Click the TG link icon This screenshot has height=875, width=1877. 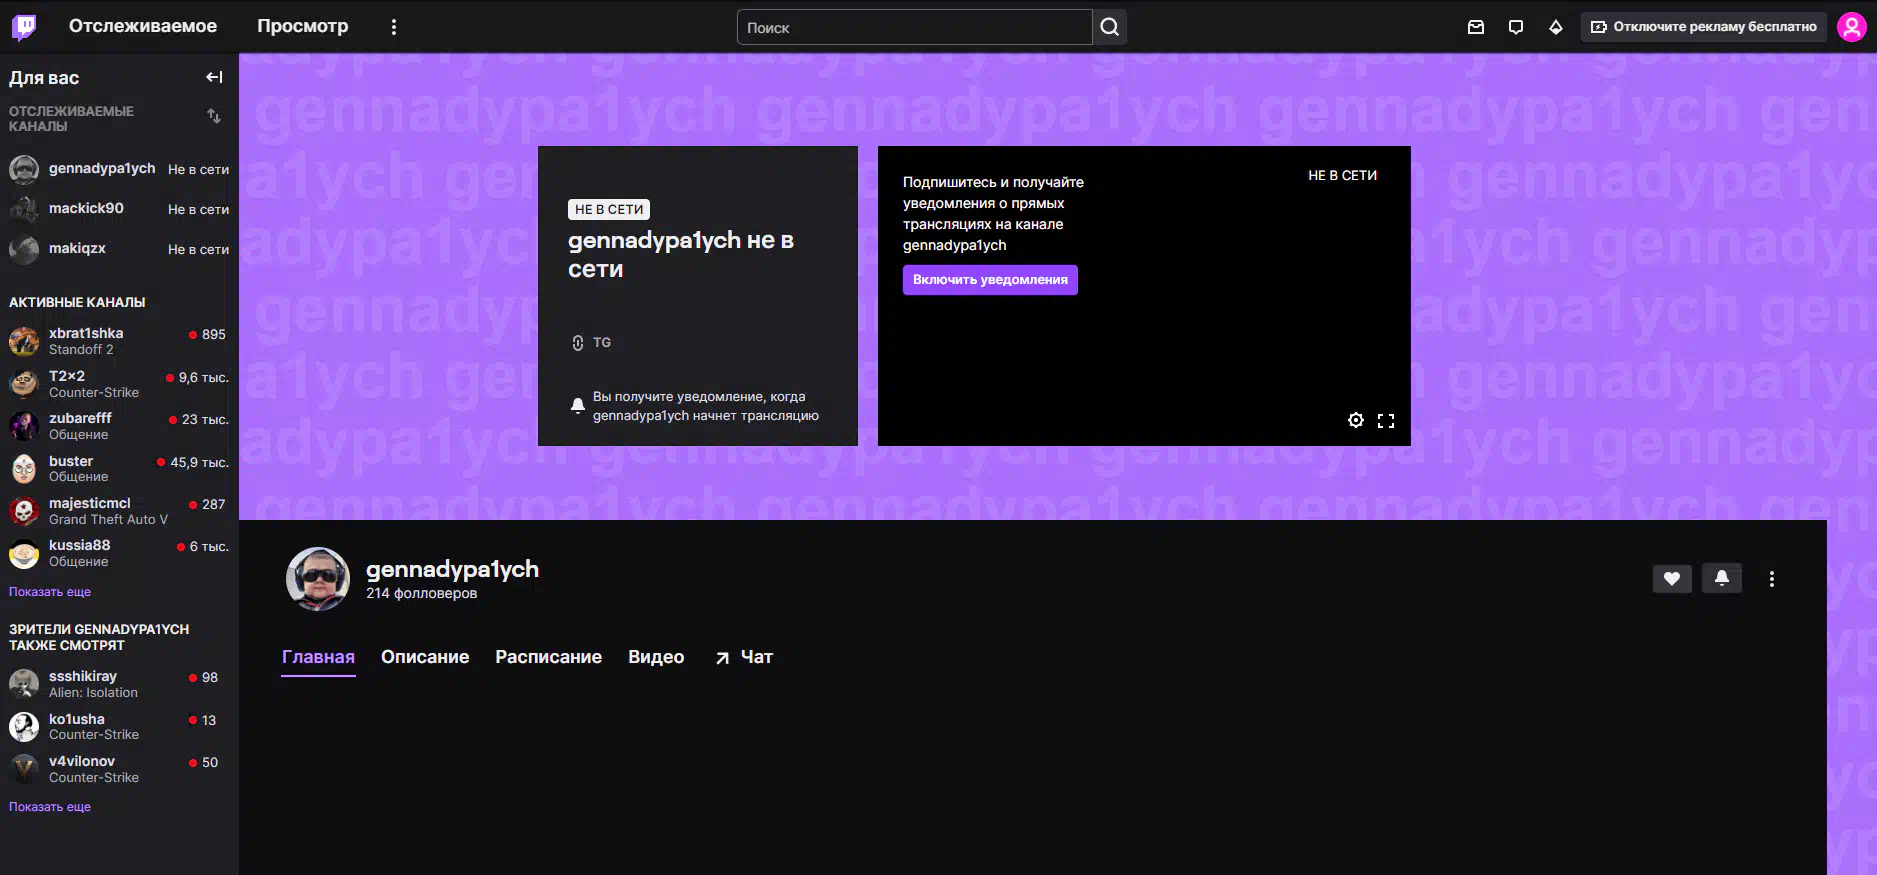click(x=578, y=343)
